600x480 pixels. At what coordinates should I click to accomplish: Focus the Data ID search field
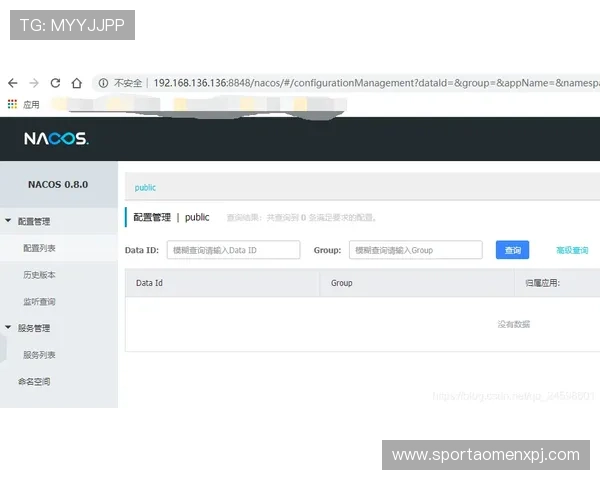[x=233, y=250]
